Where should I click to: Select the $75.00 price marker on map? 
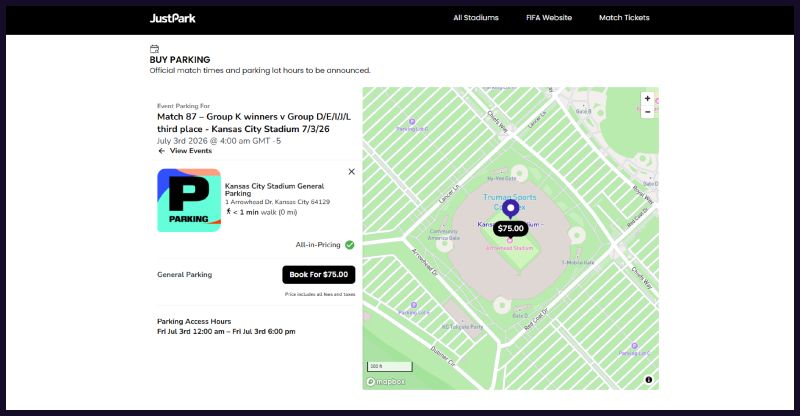point(511,229)
